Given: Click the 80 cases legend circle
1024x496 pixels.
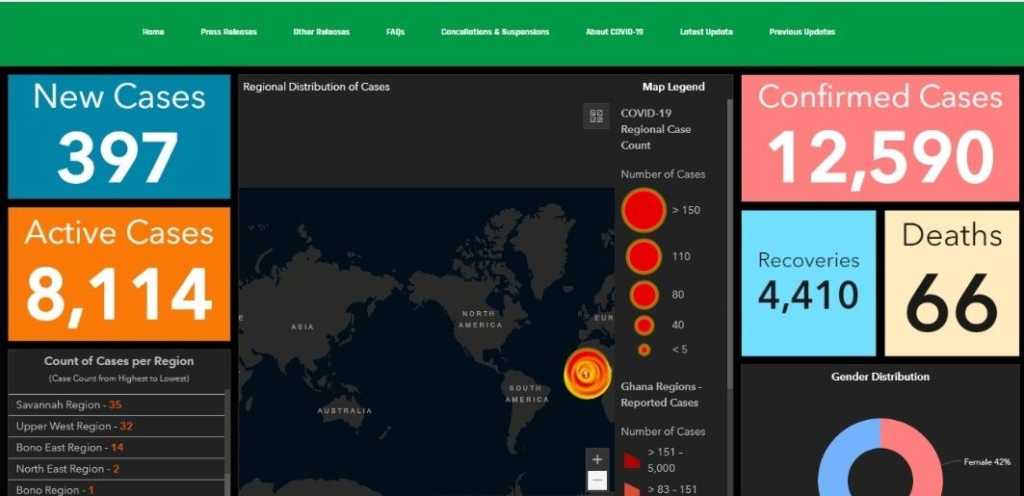Looking at the screenshot, I should point(644,295).
